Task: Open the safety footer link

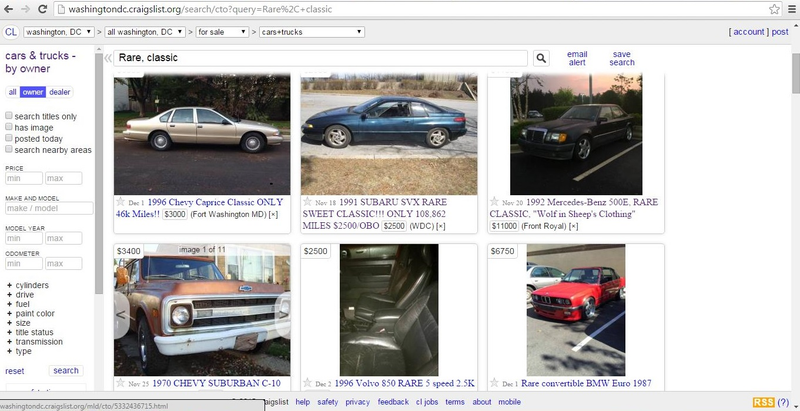Action: tap(328, 402)
